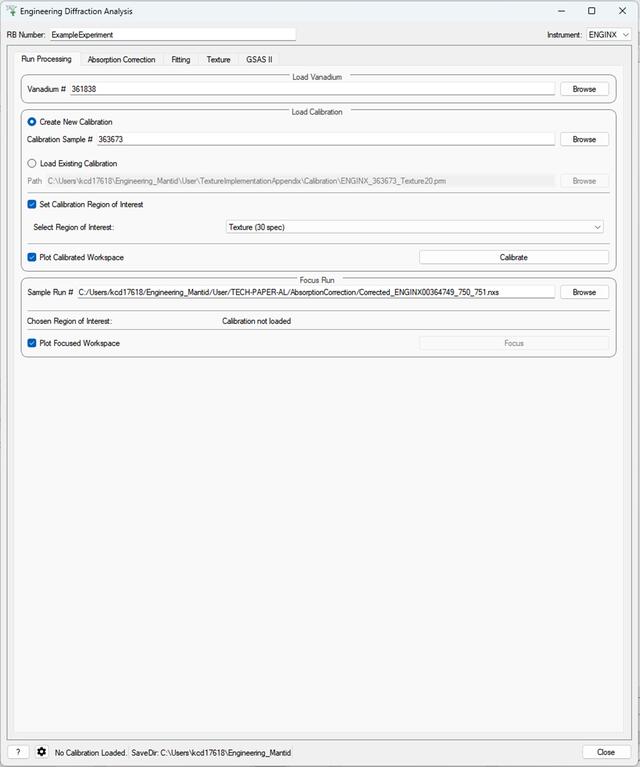Click the 'Chosen Region of Interest:' label
Screen dimensions: 640x767
click(69, 321)
